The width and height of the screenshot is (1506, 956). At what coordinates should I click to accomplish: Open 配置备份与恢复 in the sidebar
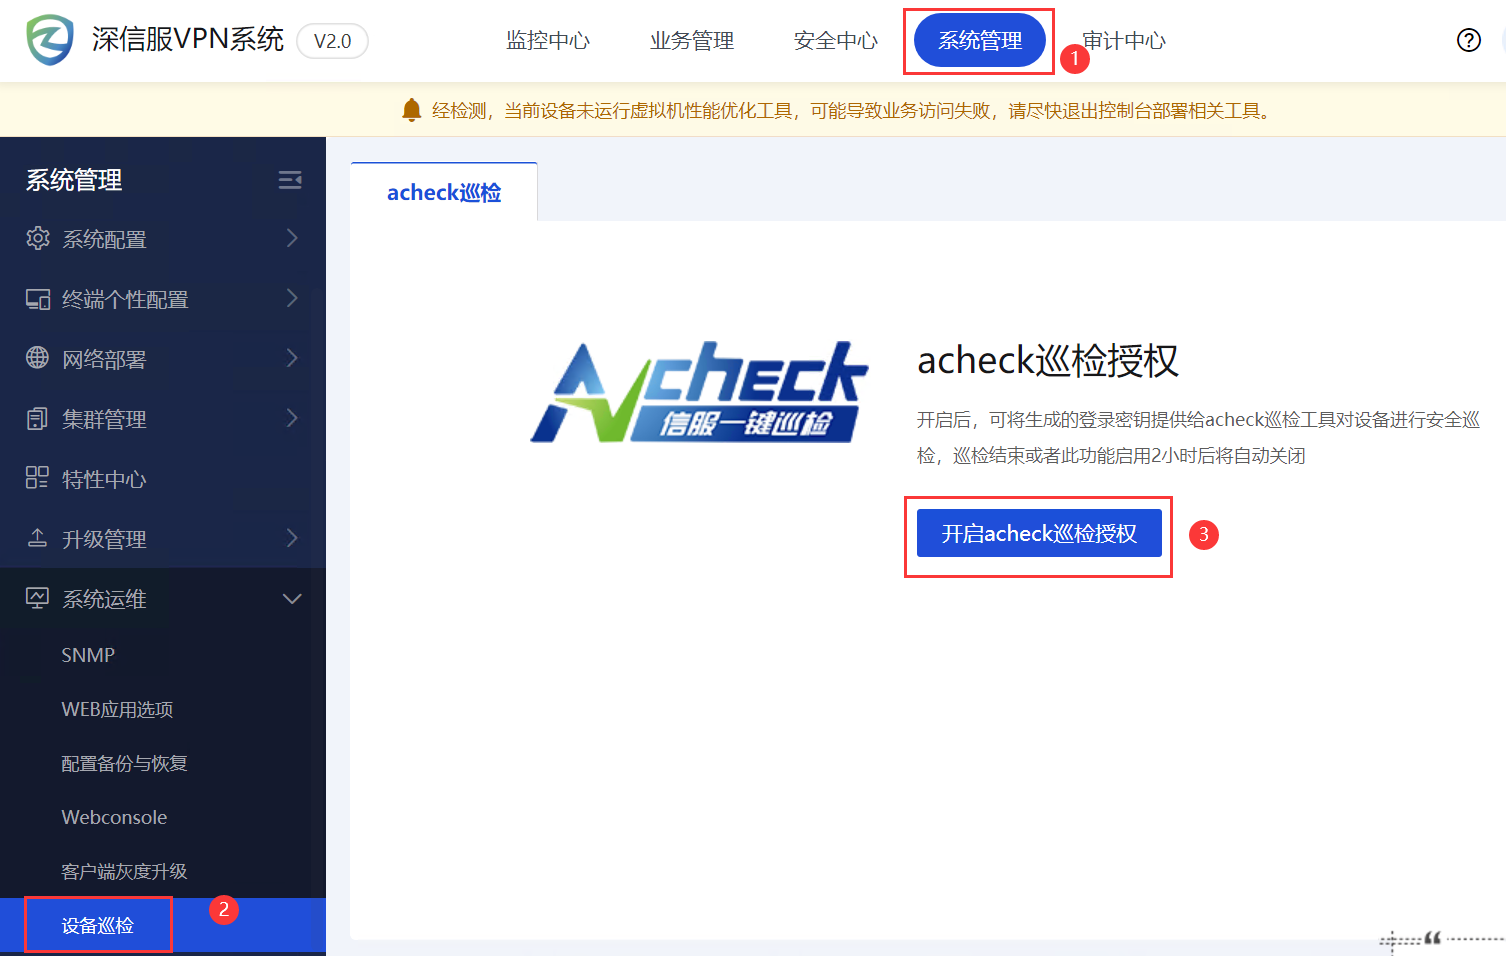tap(124, 763)
